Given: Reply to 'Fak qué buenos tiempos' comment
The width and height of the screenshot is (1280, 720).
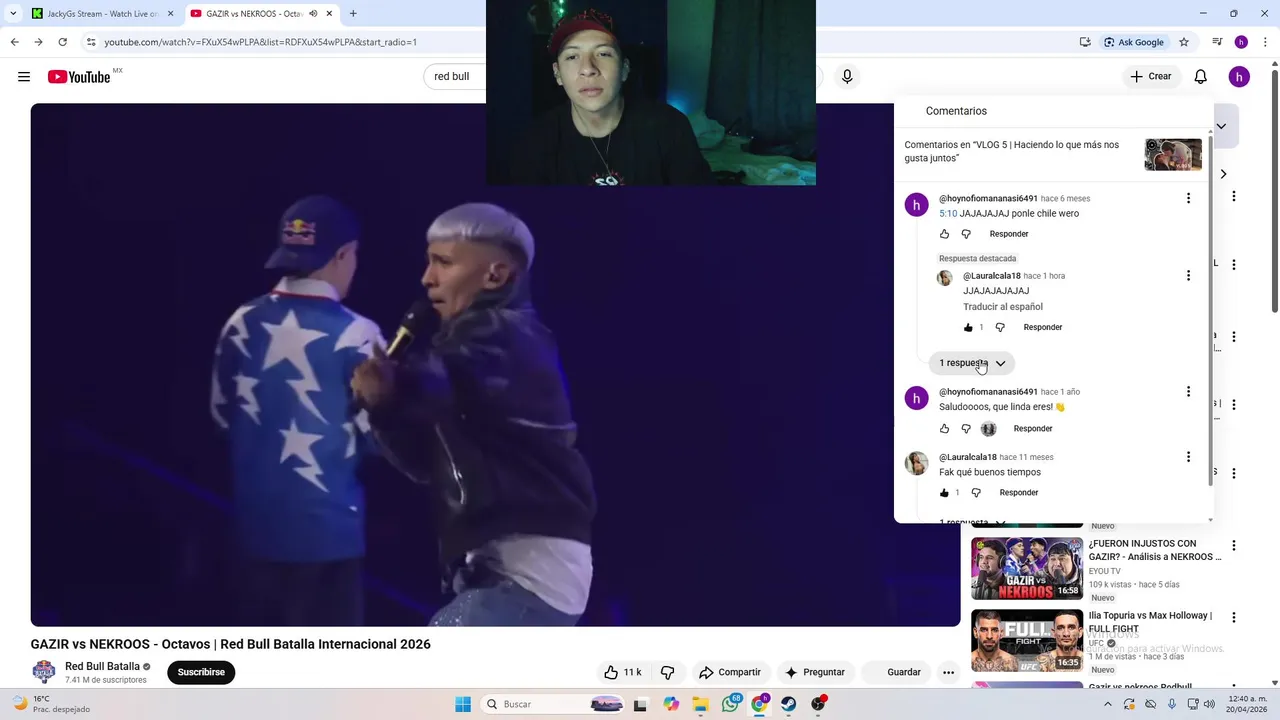Looking at the screenshot, I should tap(1019, 493).
